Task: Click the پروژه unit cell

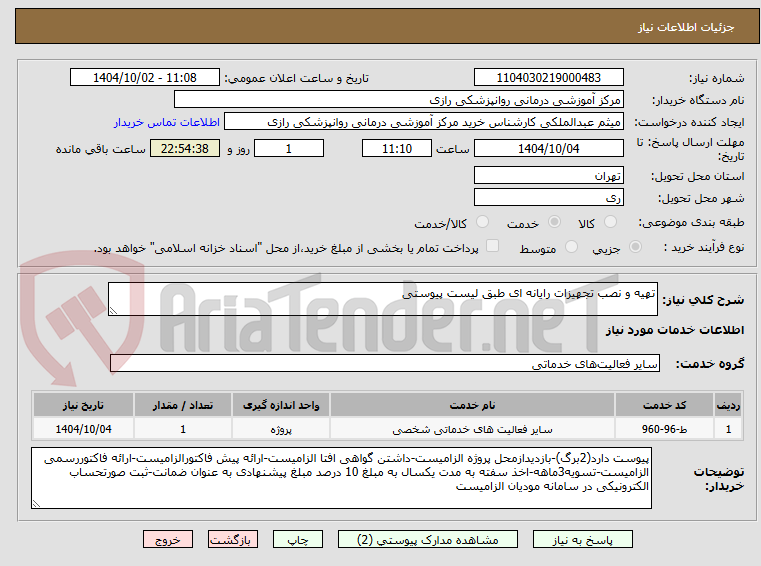Action: [281, 429]
